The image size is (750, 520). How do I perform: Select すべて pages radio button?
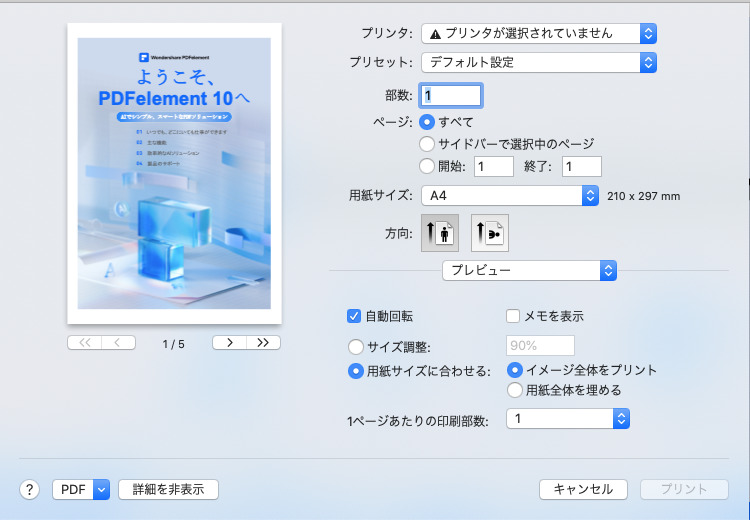pyautogui.click(x=427, y=122)
